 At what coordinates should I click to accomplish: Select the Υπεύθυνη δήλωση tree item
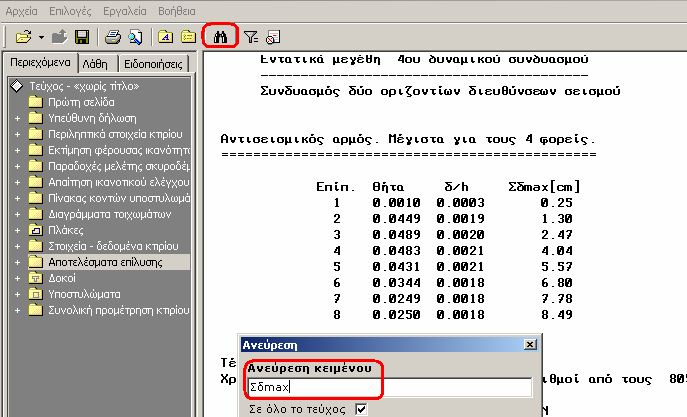(92, 119)
